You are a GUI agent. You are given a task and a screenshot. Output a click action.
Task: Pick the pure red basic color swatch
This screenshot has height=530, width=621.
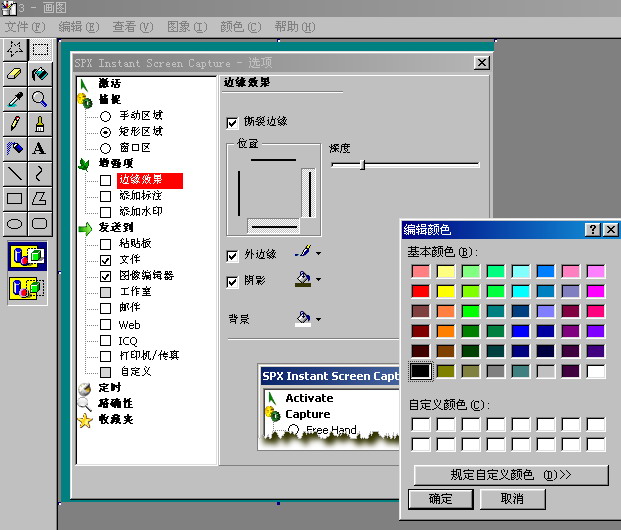tap(421, 291)
